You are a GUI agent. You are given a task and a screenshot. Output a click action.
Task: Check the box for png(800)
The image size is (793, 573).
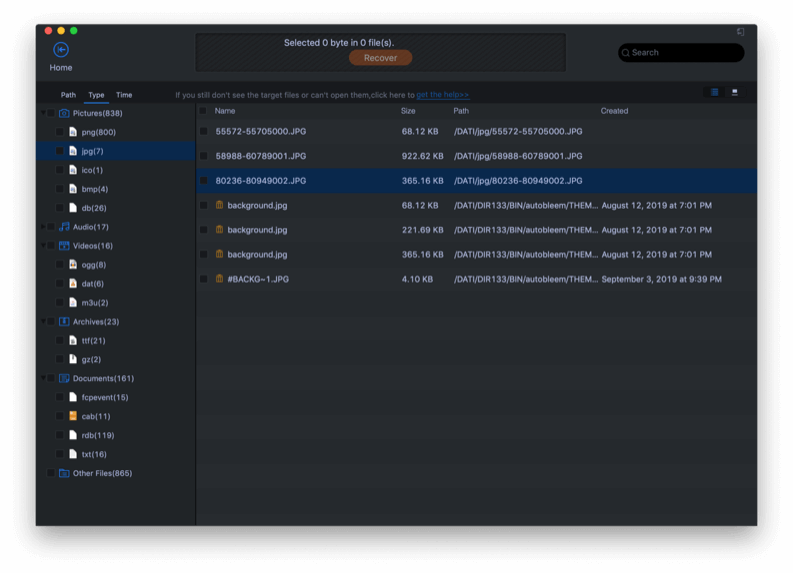(x=60, y=132)
